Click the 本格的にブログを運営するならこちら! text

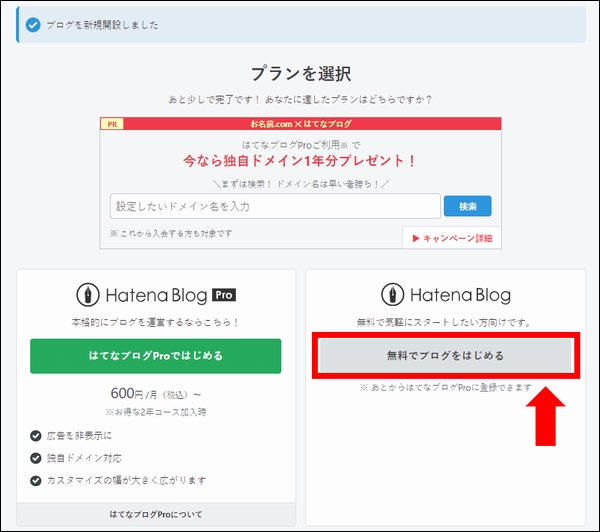coord(155,322)
